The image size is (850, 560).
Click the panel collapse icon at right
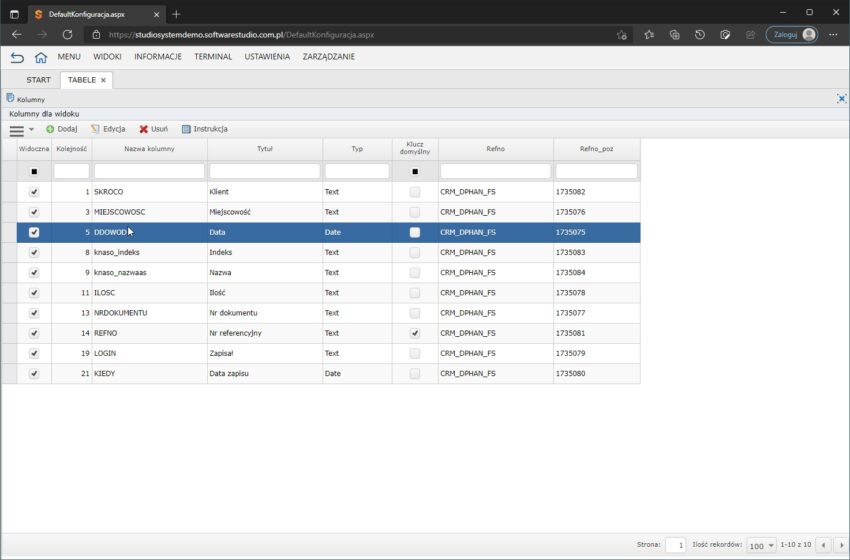pyautogui.click(x=841, y=98)
